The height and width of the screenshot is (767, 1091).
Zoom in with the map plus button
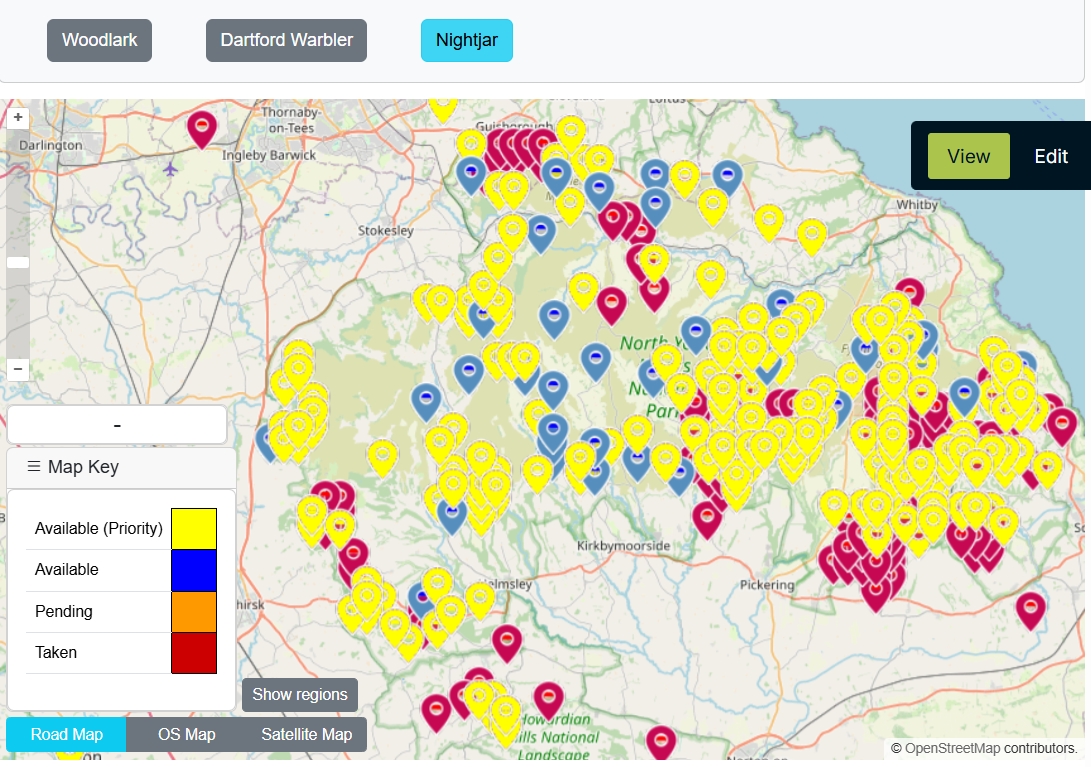(18, 118)
